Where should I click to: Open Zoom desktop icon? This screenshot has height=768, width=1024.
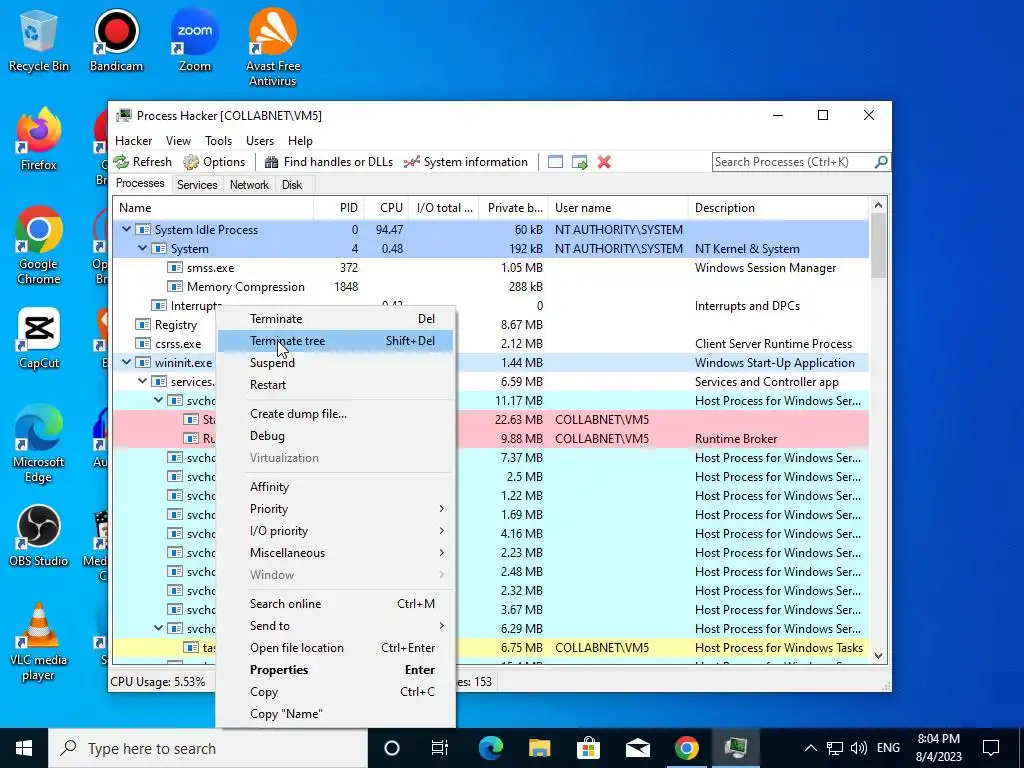click(195, 40)
